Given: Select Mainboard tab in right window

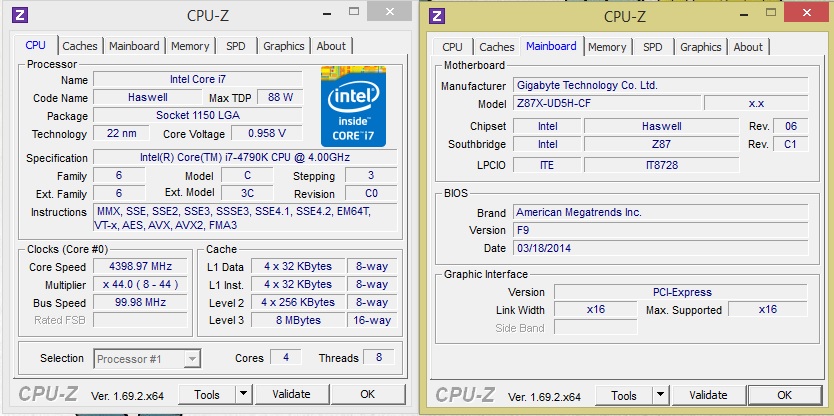Looking at the screenshot, I should point(551,46).
